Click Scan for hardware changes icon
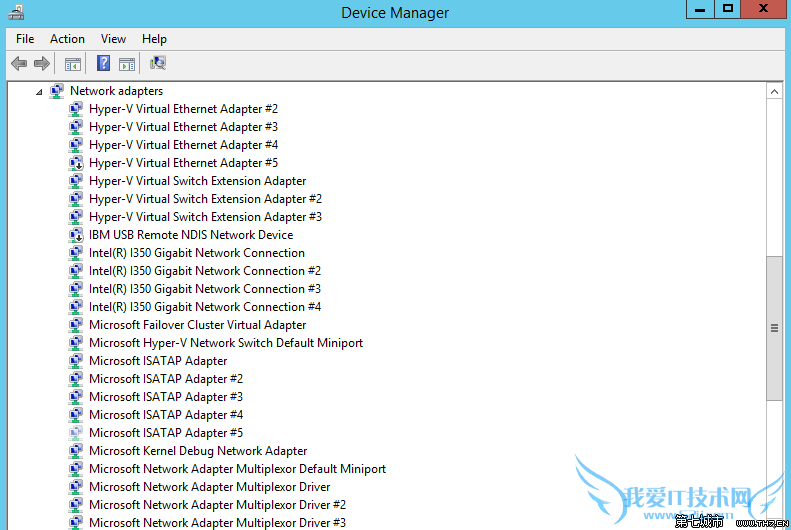Screen dimensions: 791x530 [x=158, y=63]
